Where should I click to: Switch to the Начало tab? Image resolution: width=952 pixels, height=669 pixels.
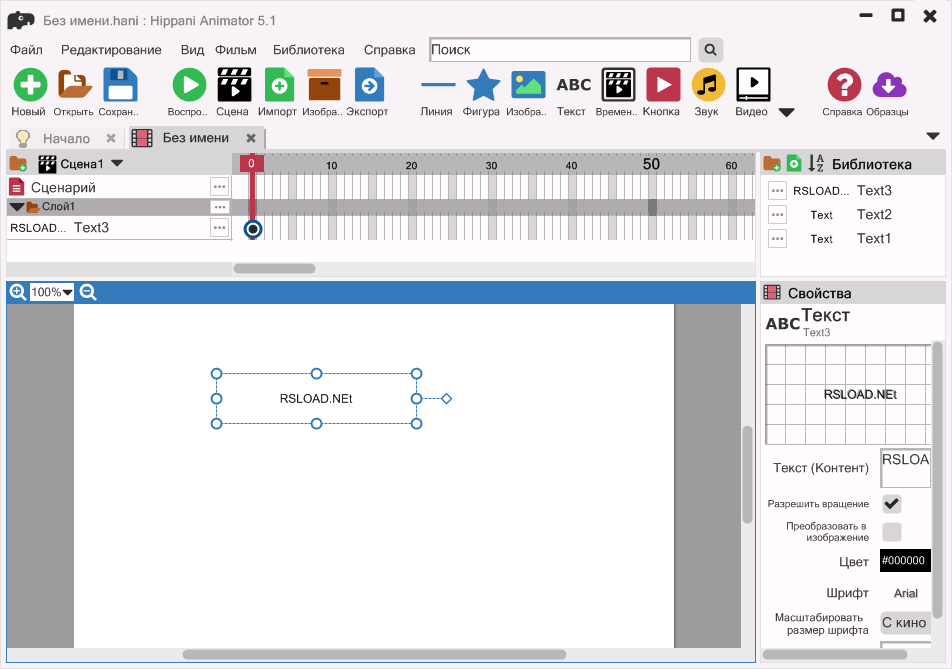(x=66, y=138)
